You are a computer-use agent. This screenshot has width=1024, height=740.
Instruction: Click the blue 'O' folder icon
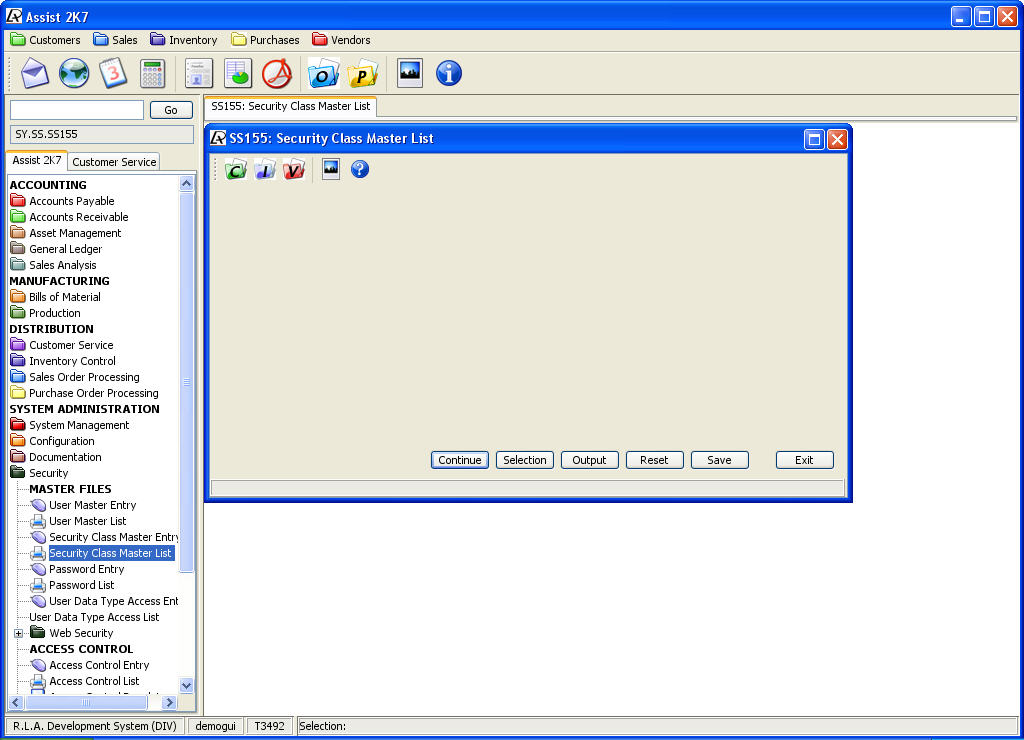323,73
